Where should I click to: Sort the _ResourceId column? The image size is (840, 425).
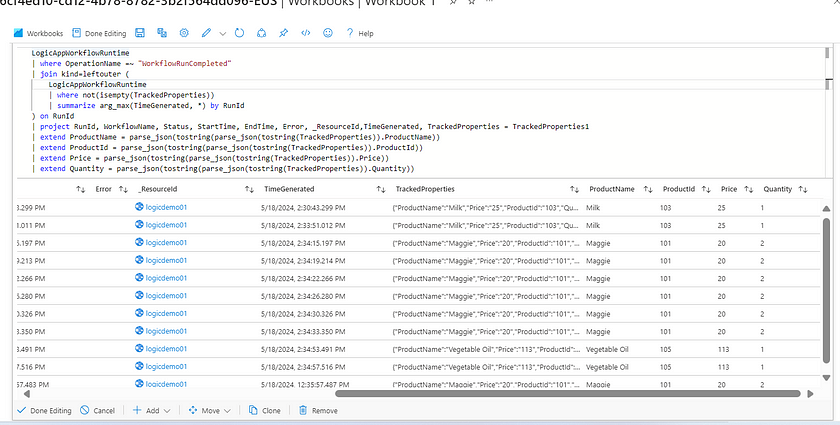(249, 189)
